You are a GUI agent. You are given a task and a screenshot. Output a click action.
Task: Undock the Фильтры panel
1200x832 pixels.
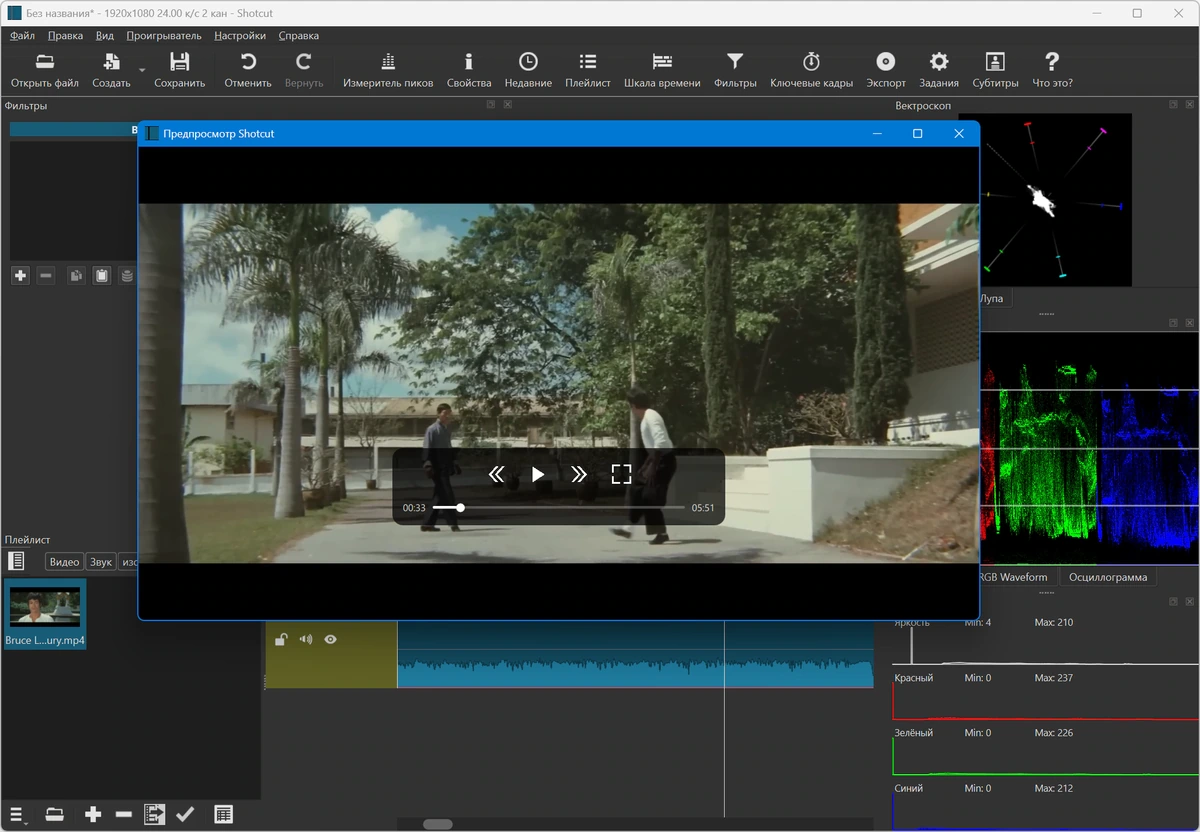[x=491, y=105]
